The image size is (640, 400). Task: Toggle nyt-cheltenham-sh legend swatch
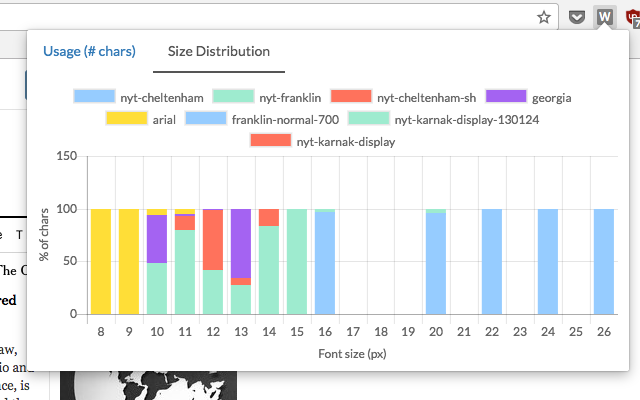coord(351,96)
